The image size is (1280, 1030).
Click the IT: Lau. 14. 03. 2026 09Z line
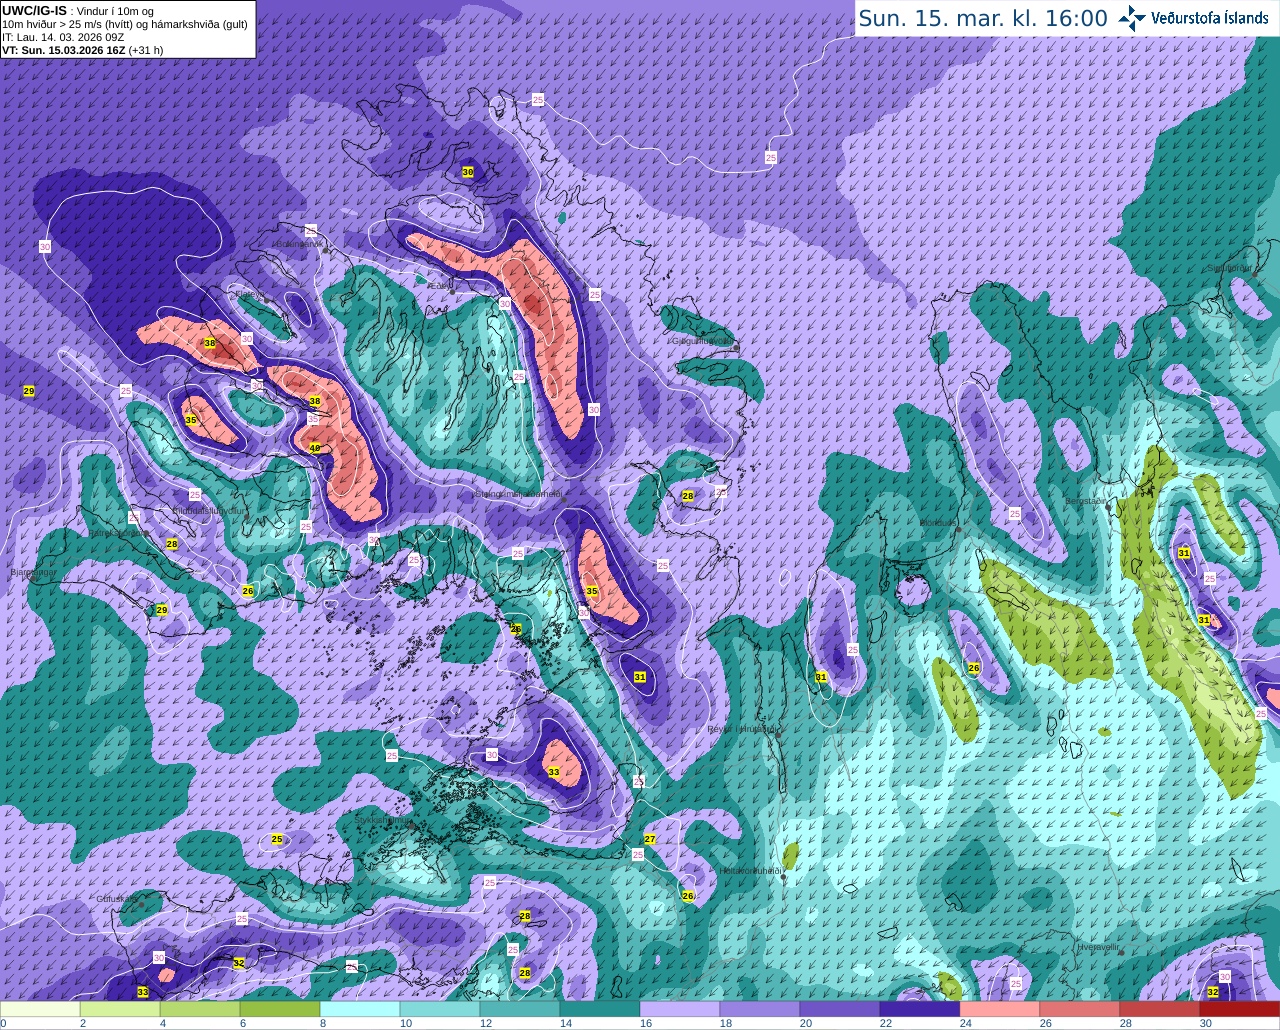63,36
